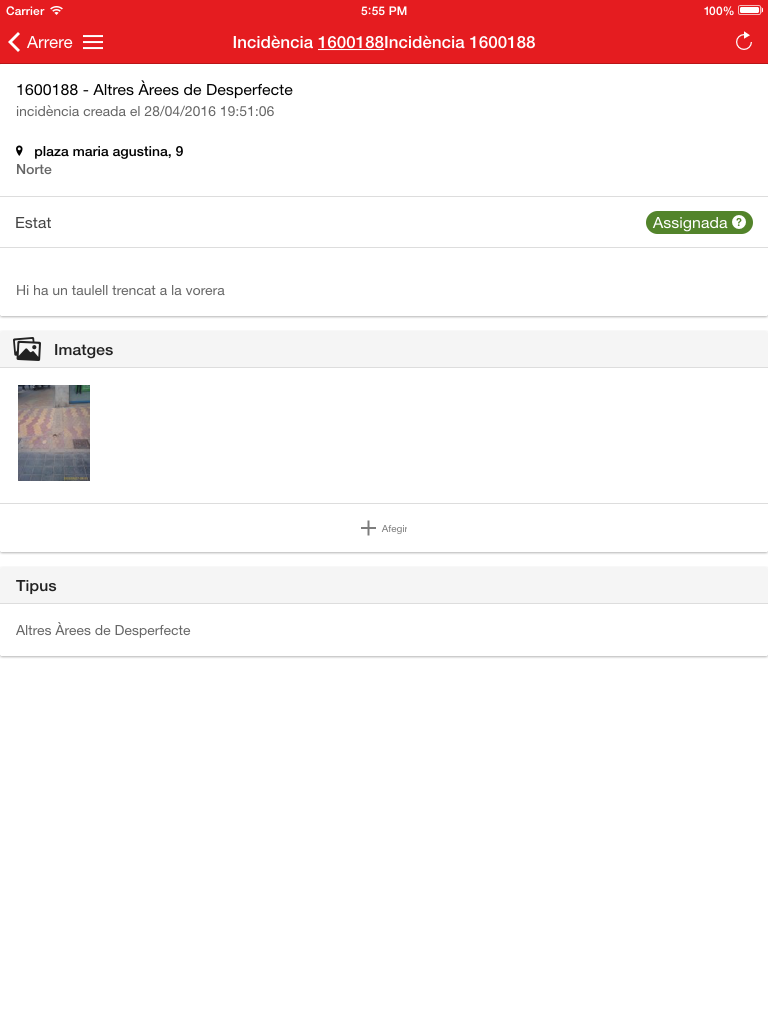768x1024 pixels.
Task: Refresh the incident with the reload icon
Action: click(744, 42)
